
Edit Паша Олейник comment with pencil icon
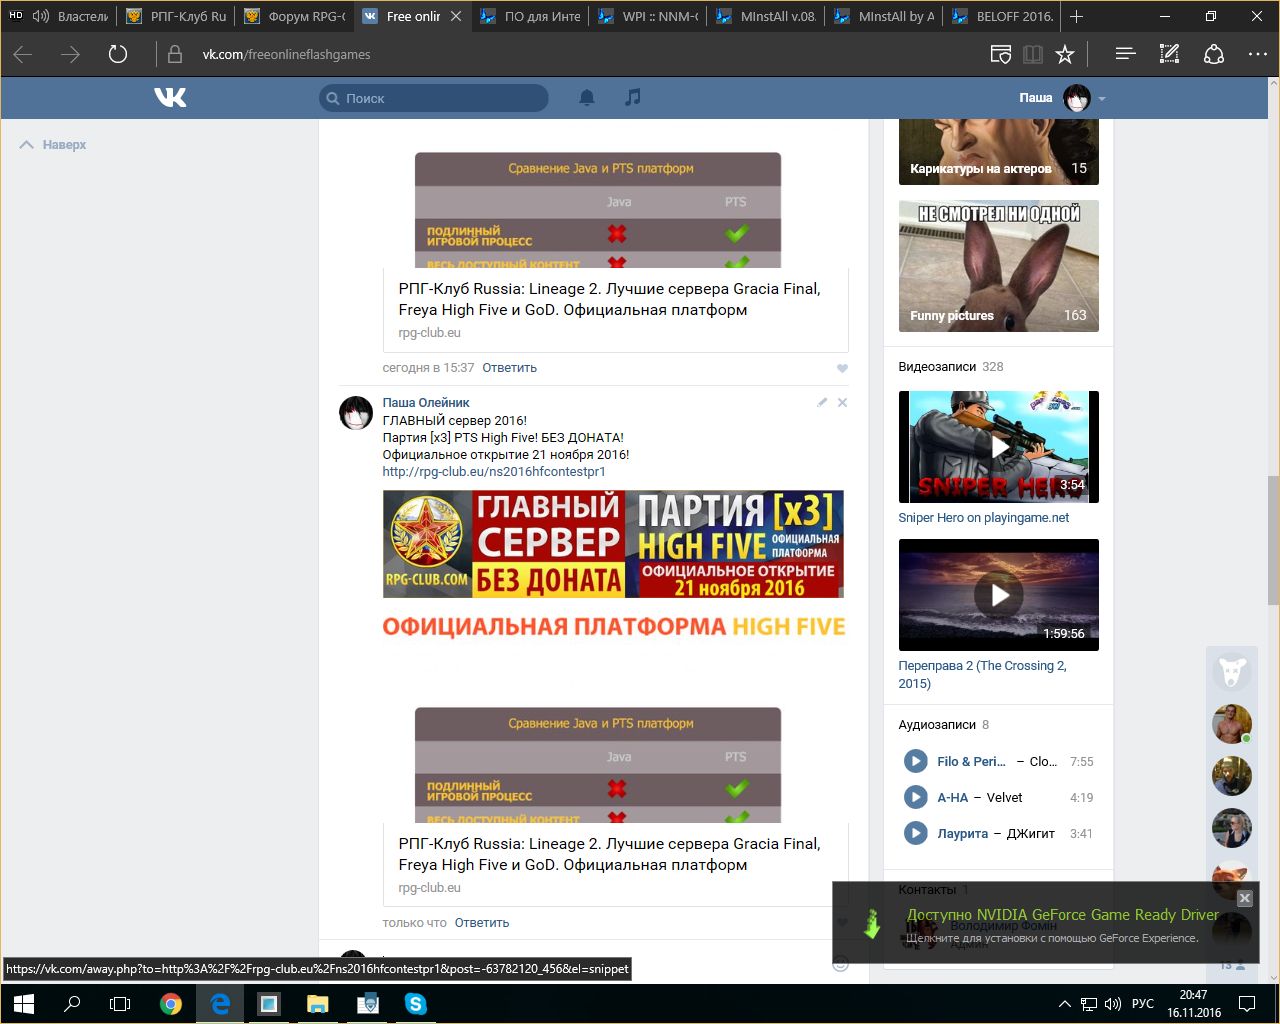click(x=822, y=402)
